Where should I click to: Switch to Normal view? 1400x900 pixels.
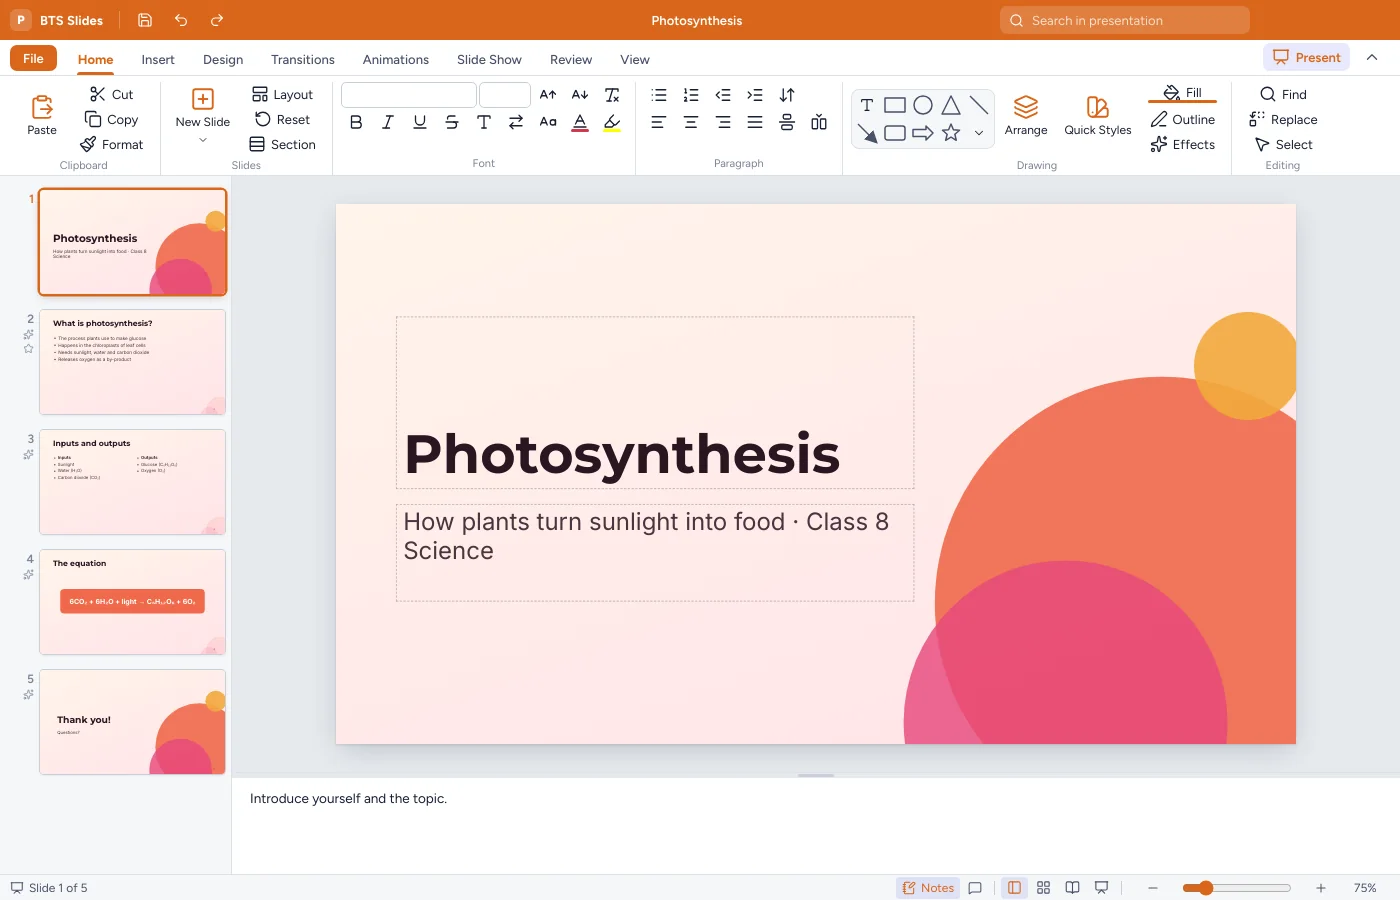coord(1014,888)
